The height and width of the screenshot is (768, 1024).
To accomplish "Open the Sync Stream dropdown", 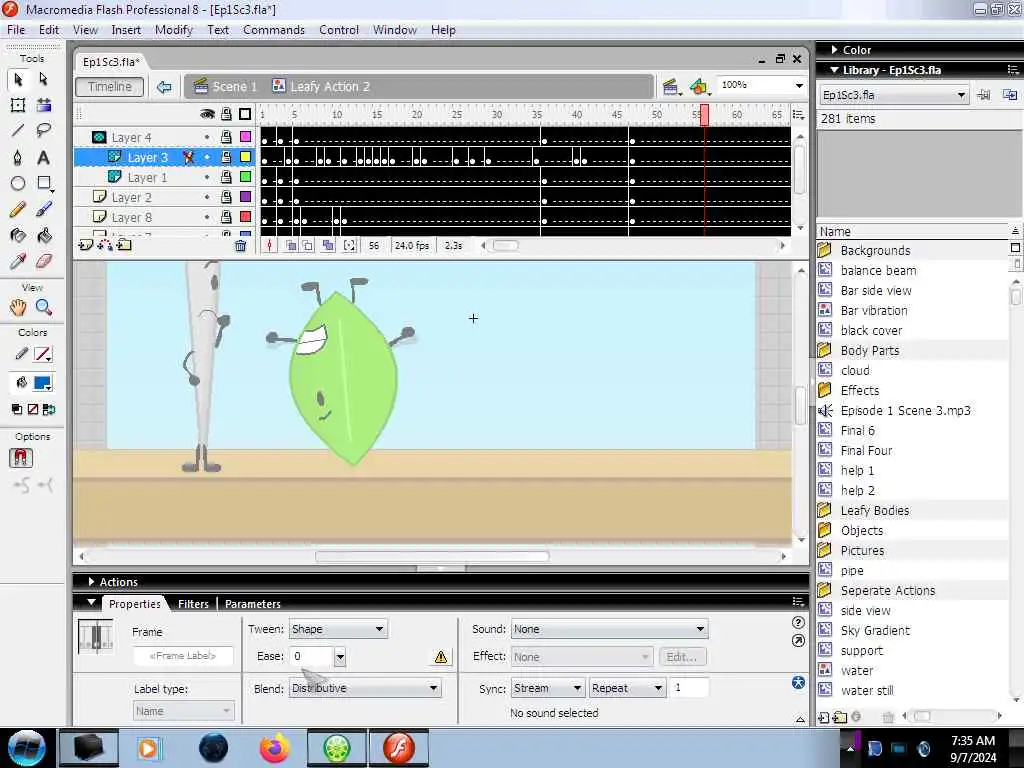I will tap(548, 688).
